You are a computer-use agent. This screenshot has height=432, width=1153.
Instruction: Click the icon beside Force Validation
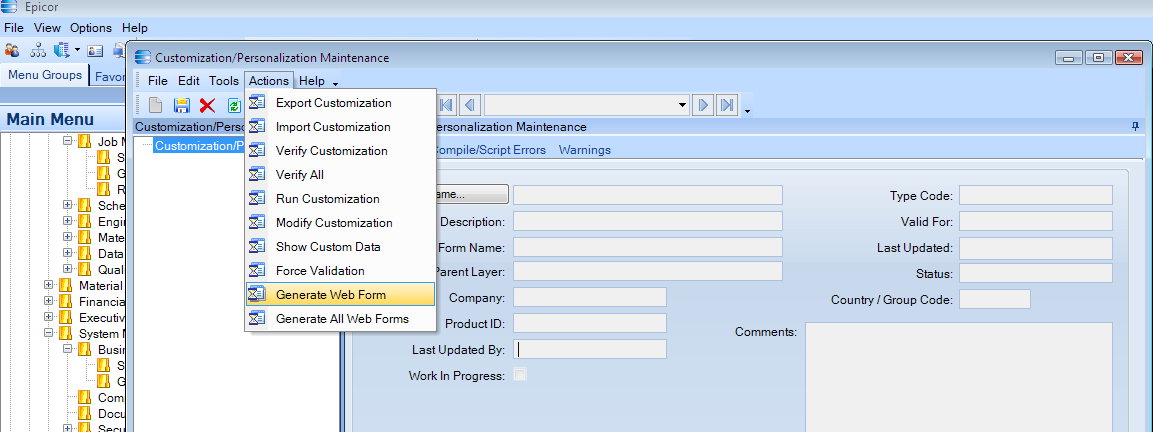tap(257, 270)
